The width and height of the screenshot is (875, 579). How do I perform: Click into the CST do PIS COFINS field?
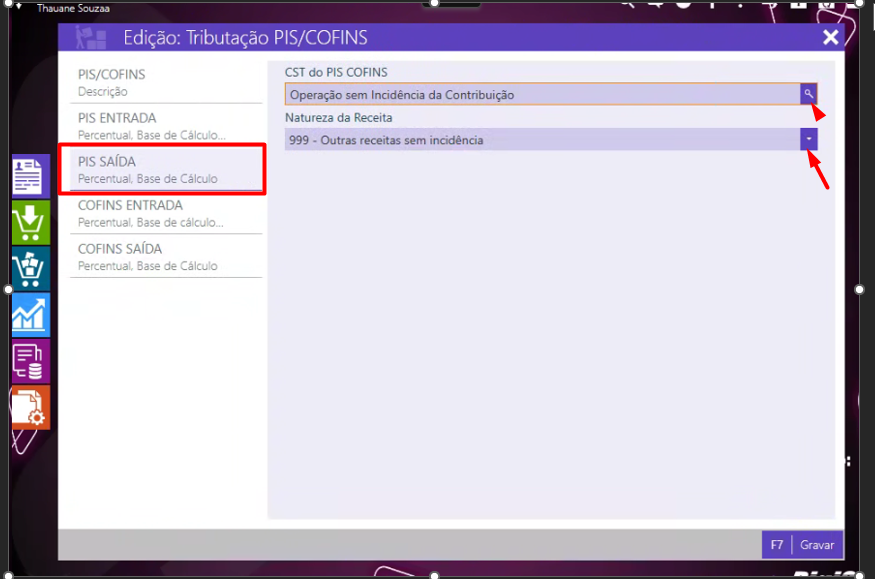541,95
